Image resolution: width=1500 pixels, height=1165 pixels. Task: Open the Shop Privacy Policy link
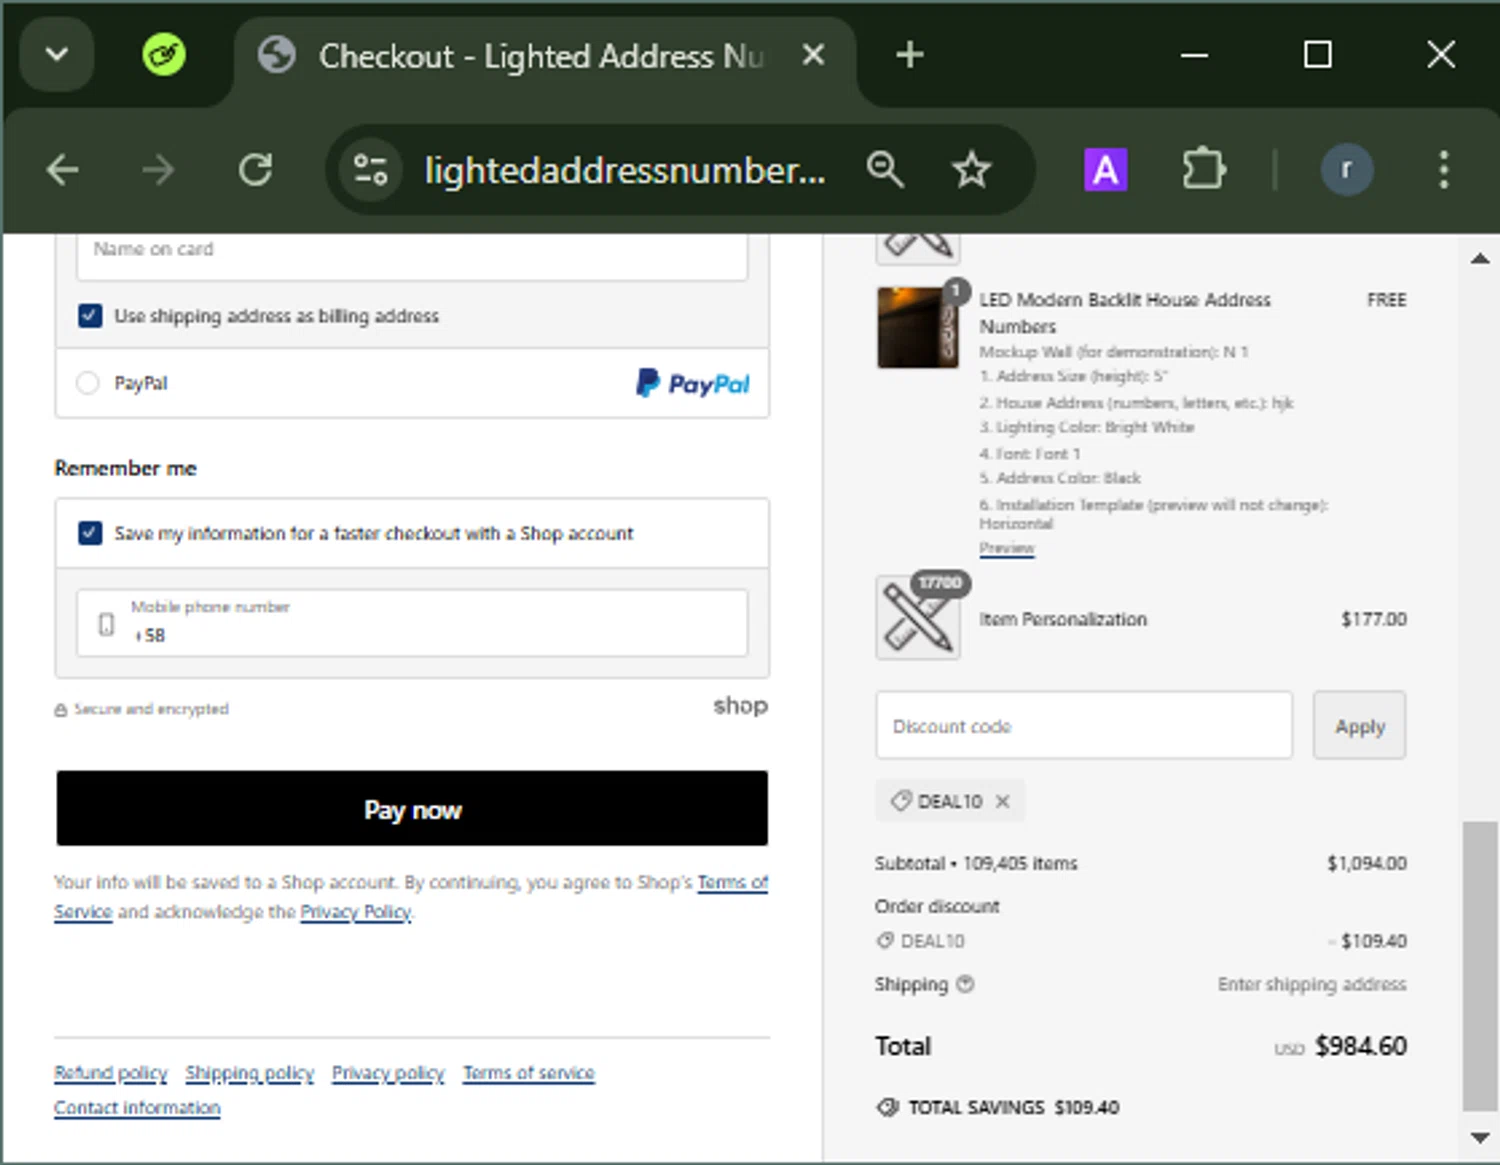tap(356, 912)
